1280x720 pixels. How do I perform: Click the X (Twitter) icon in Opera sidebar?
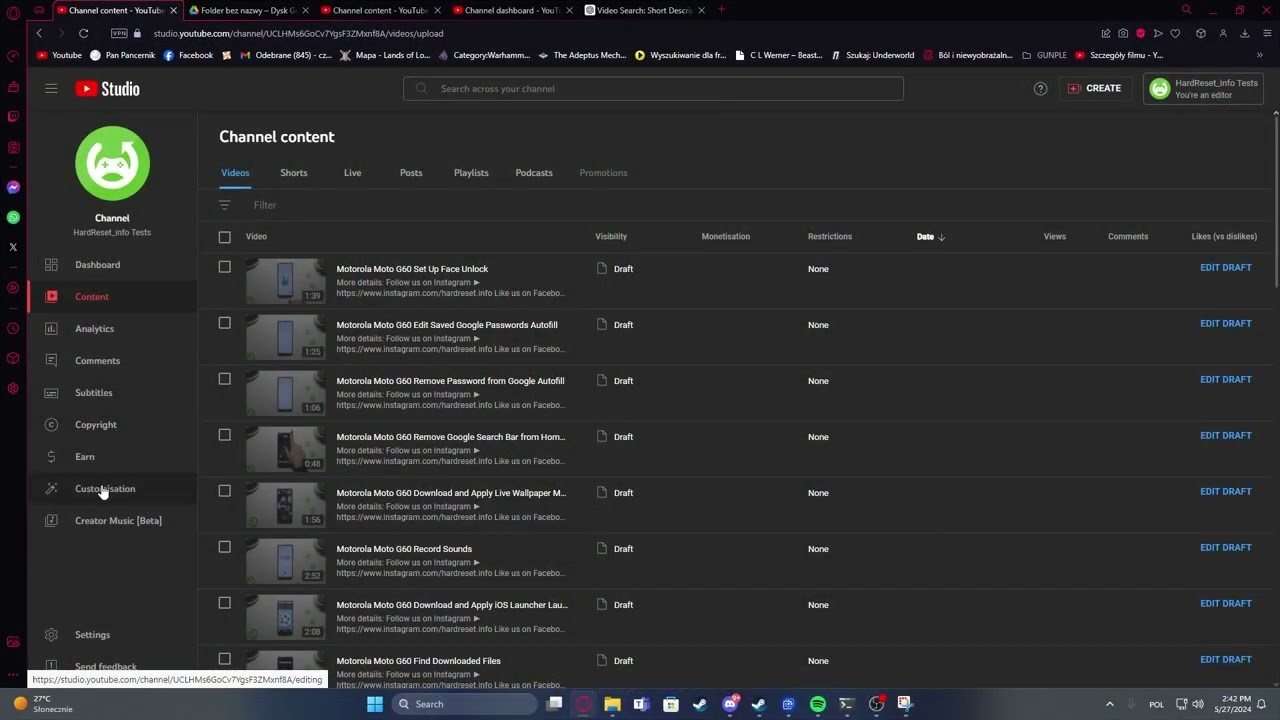(x=13, y=247)
